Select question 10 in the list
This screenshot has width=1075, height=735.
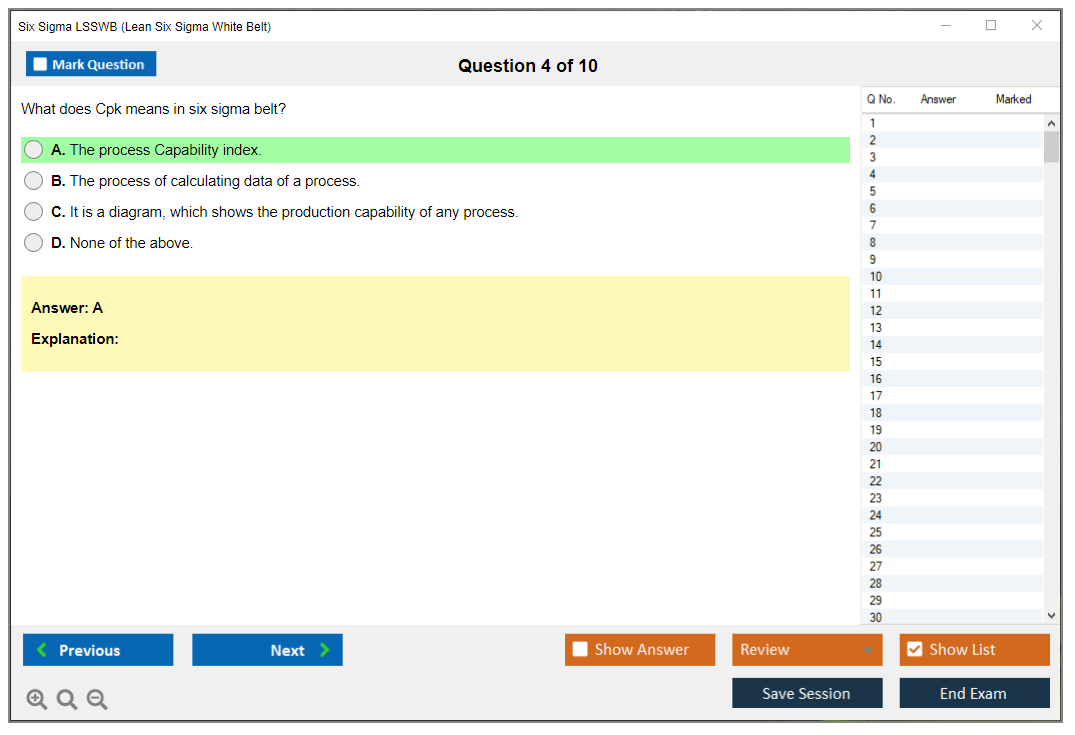point(876,277)
